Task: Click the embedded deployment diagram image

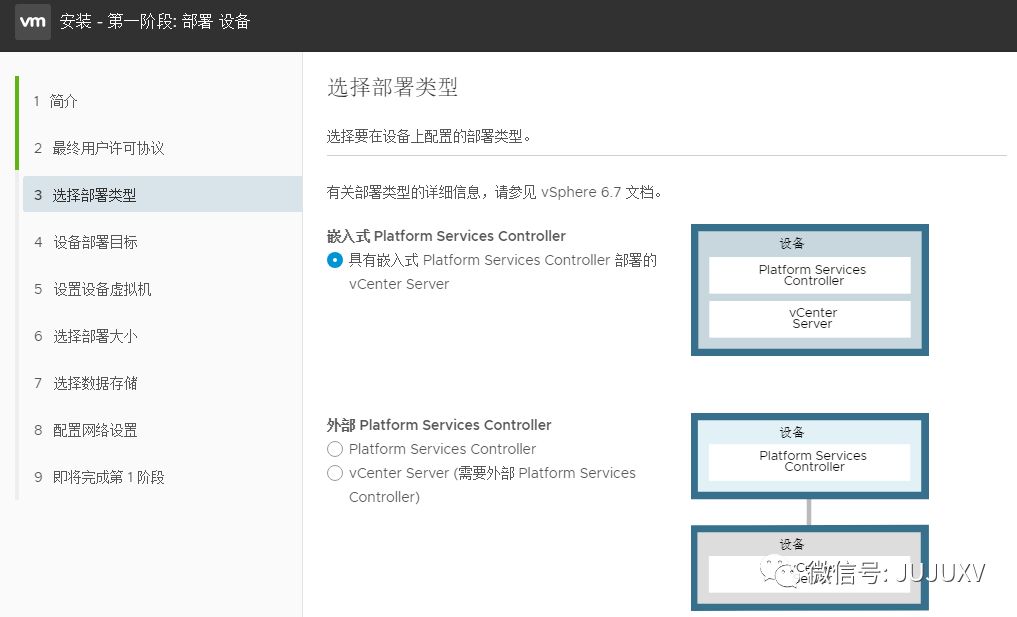Action: pos(809,289)
